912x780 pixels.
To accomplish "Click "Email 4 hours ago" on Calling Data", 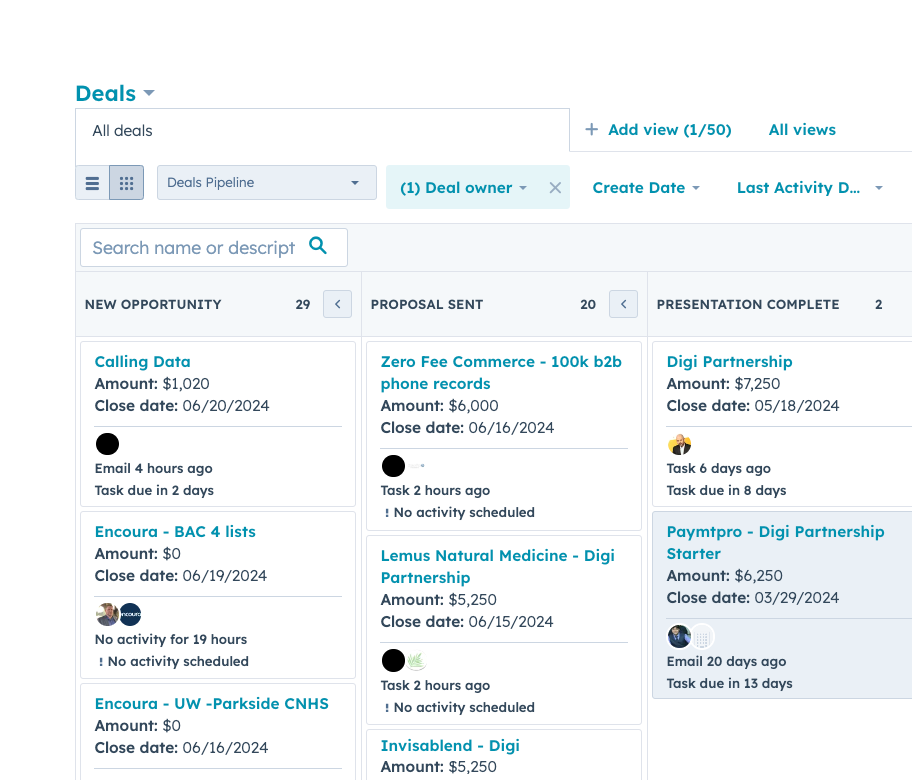I will [x=154, y=468].
